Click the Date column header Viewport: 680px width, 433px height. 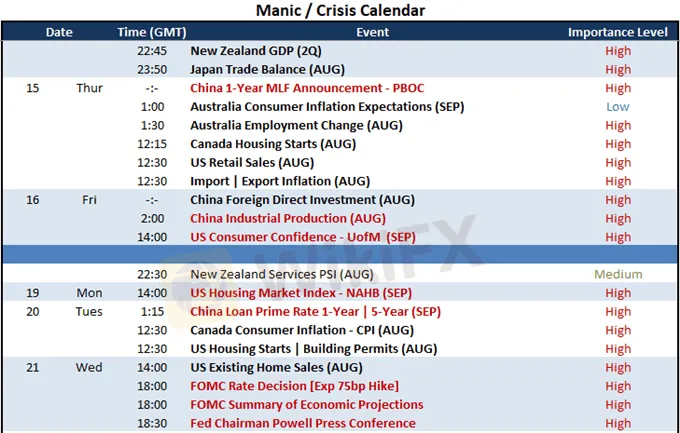(59, 32)
